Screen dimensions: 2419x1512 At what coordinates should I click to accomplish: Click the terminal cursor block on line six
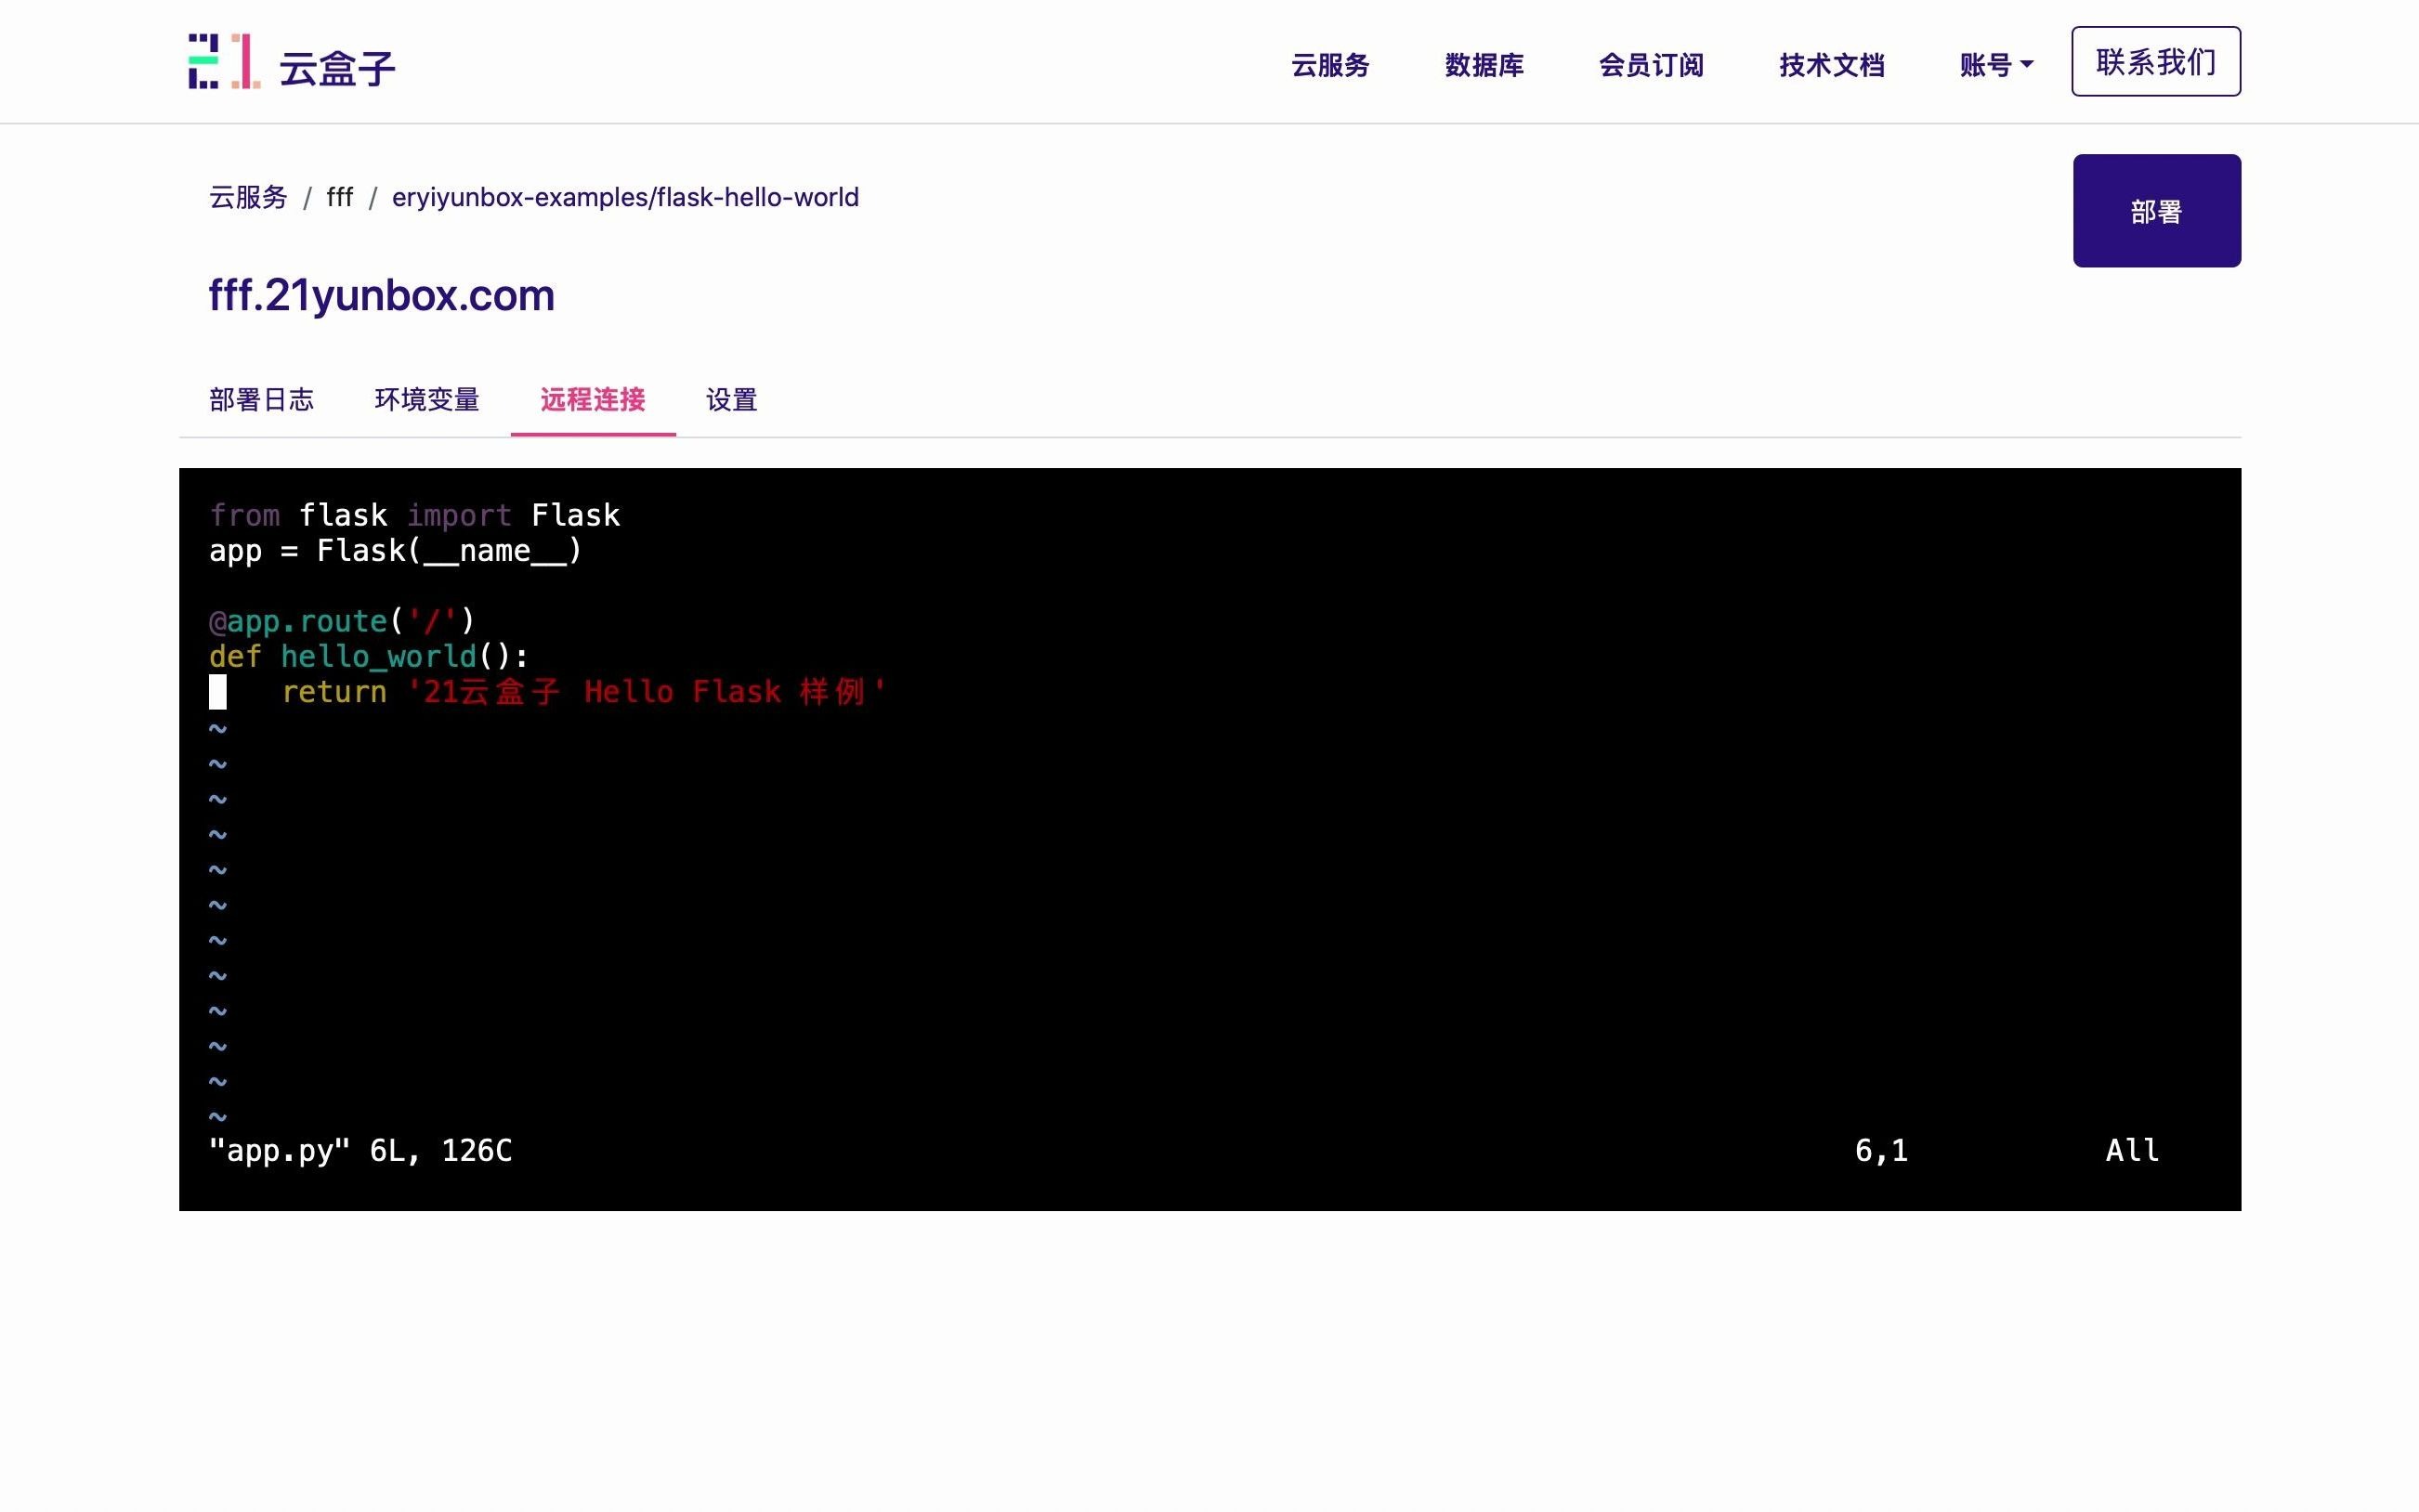click(218, 692)
